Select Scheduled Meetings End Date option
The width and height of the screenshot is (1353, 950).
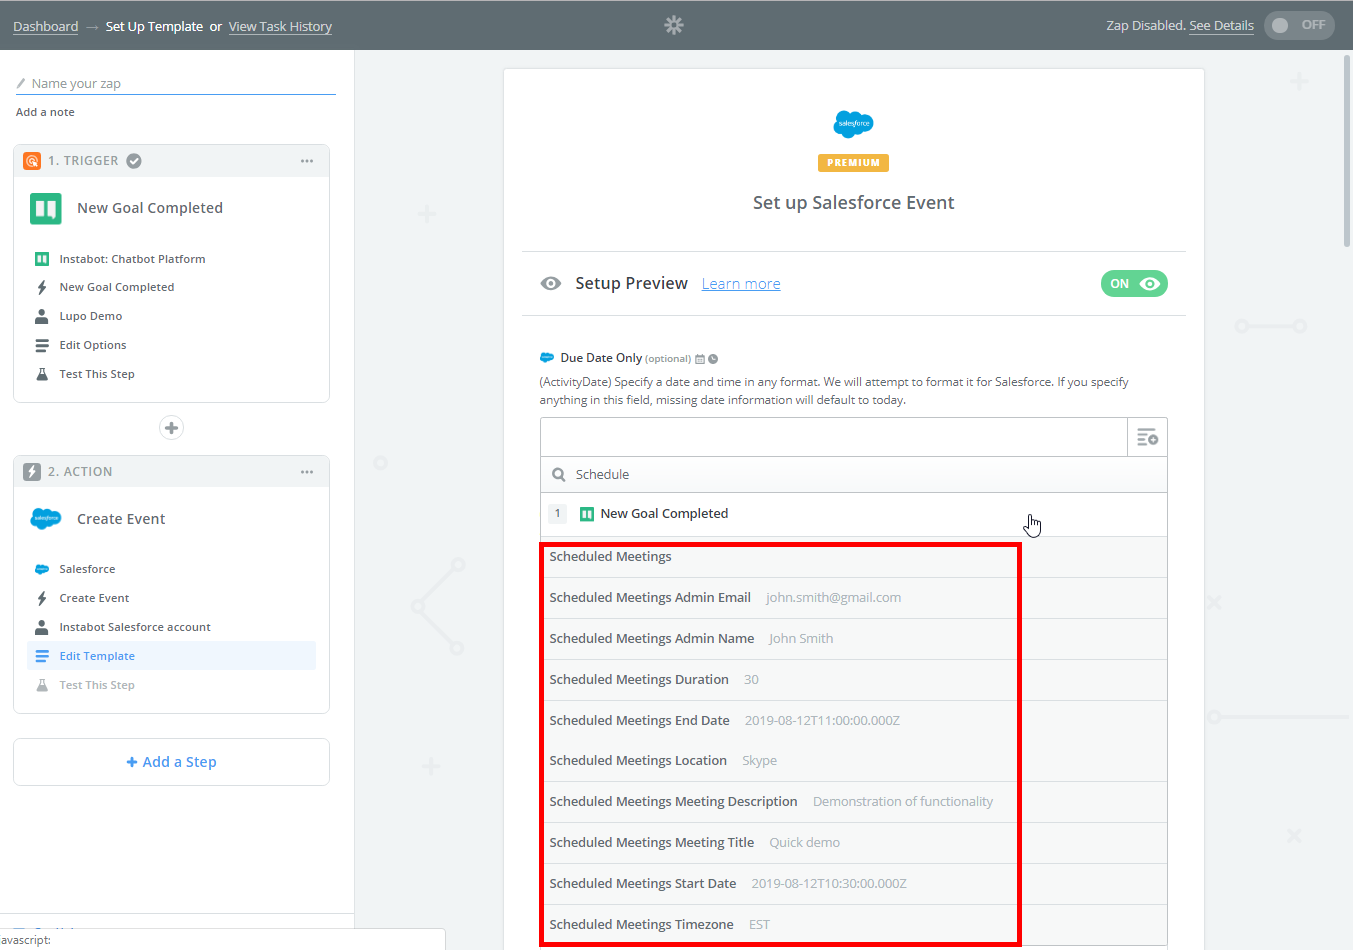tap(854, 721)
